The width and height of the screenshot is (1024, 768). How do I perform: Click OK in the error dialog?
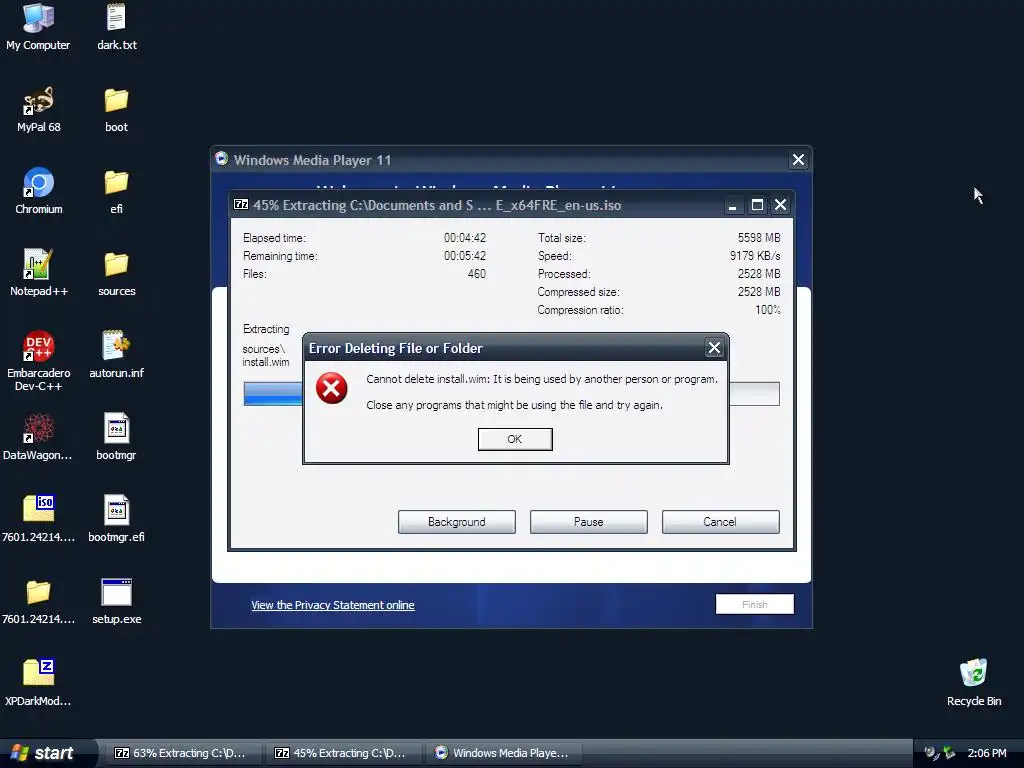pyautogui.click(x=515, y=439)
